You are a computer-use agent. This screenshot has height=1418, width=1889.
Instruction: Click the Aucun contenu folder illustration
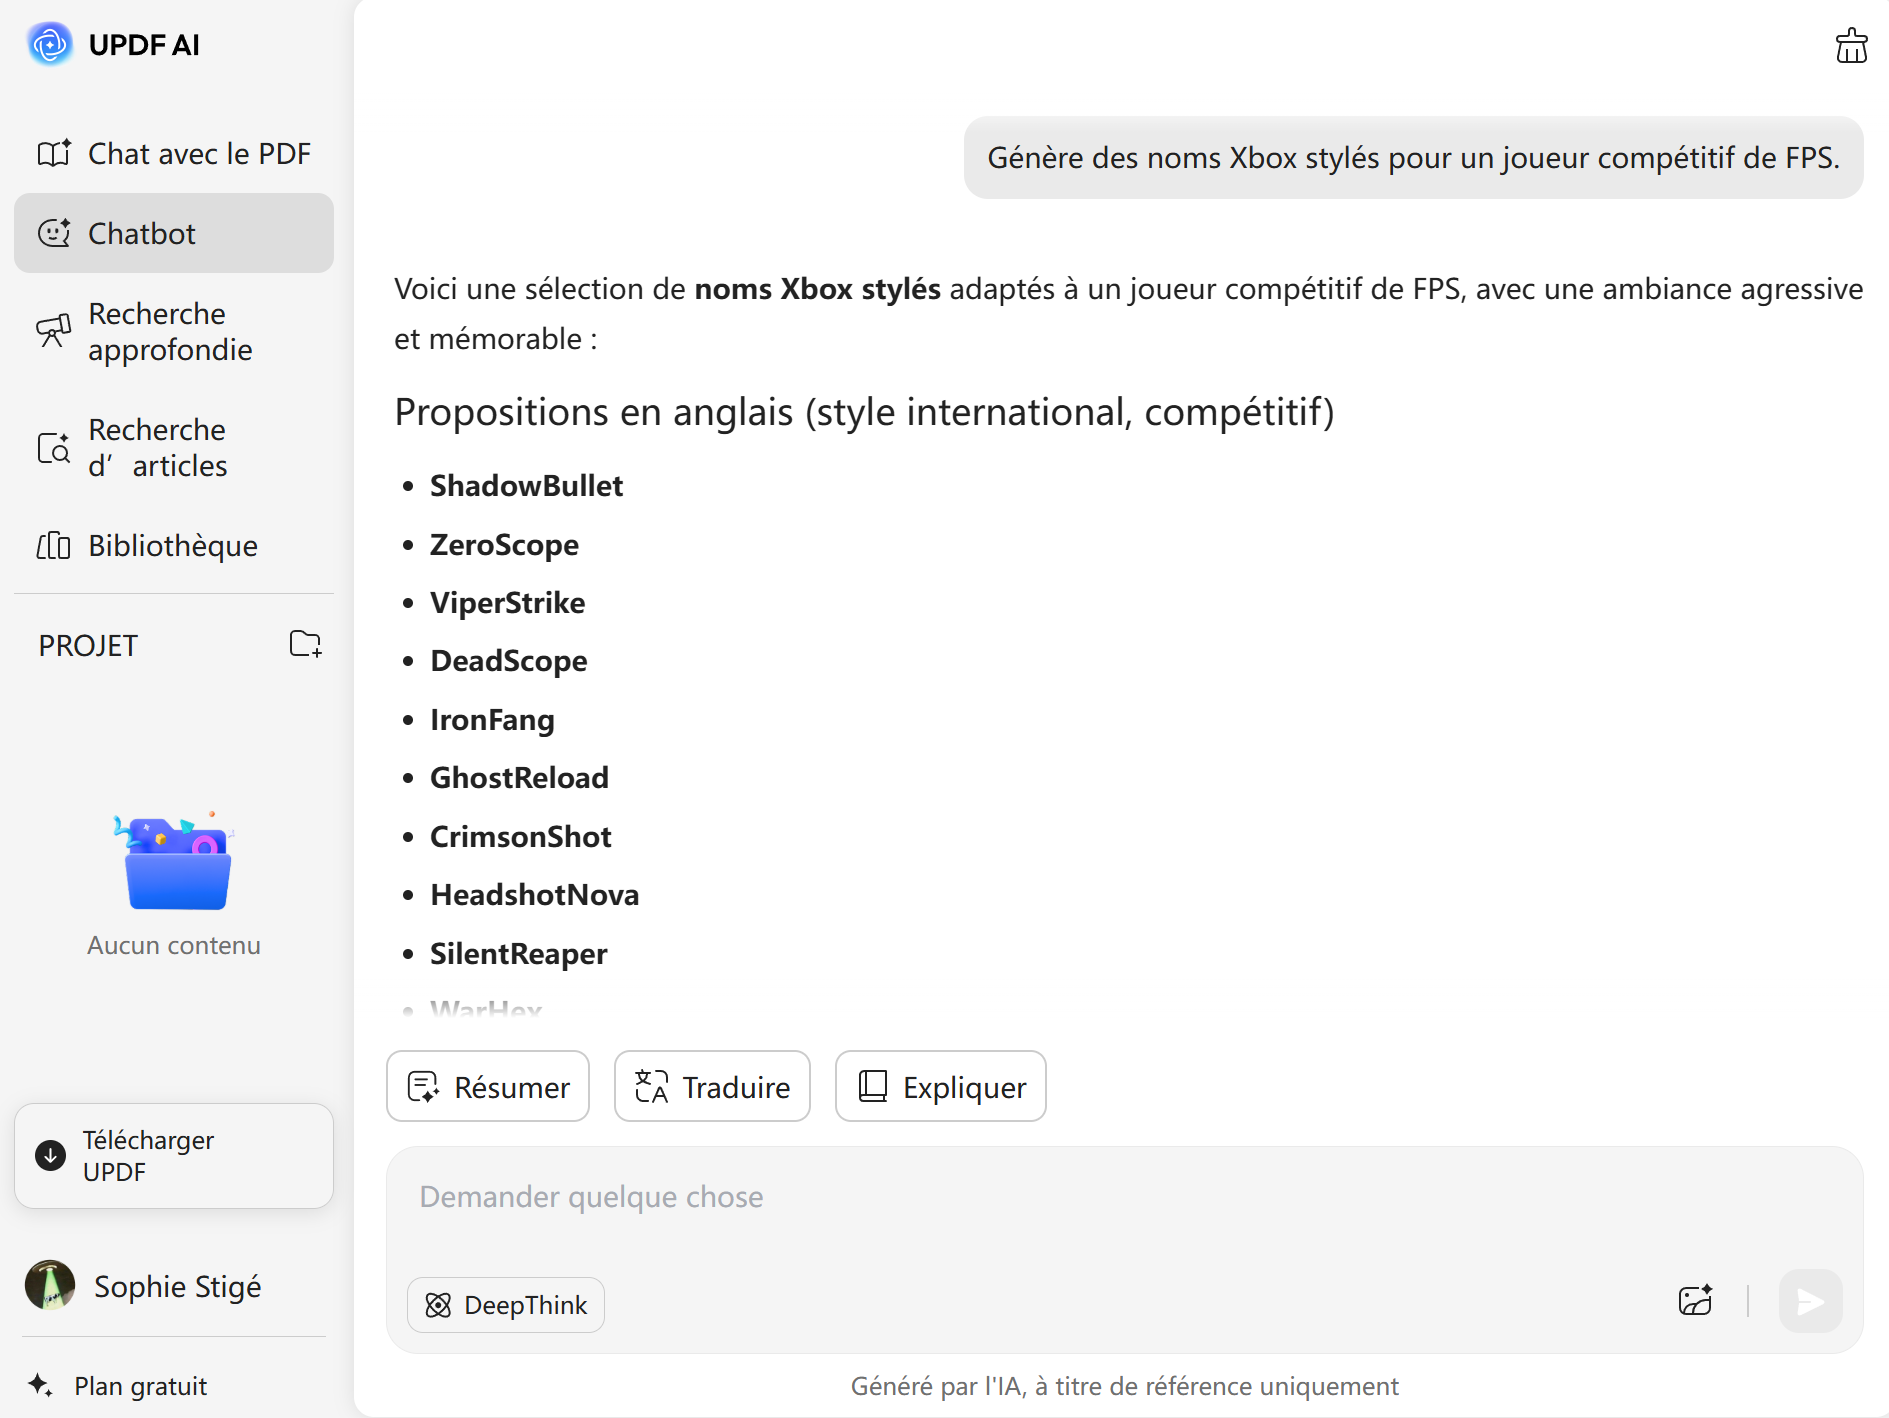point(176,862)
